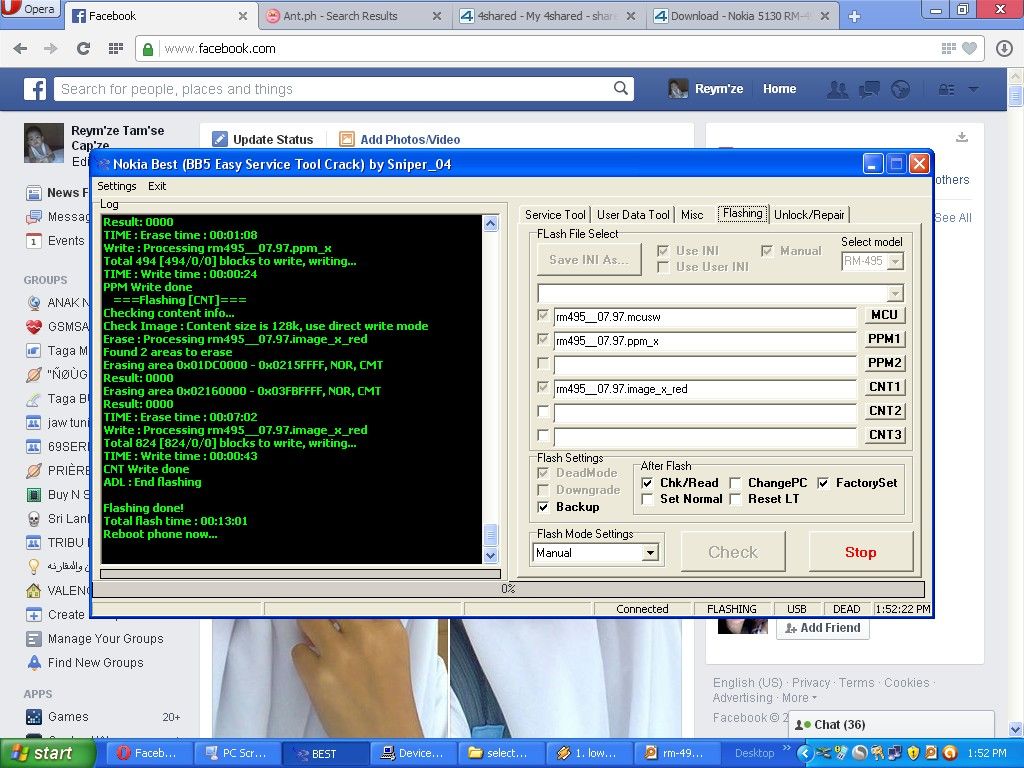The height and width of the screenshot is (768, 1024).
Task: Click Facebook search magnifier icon
Action: click(x=620, y=89)
